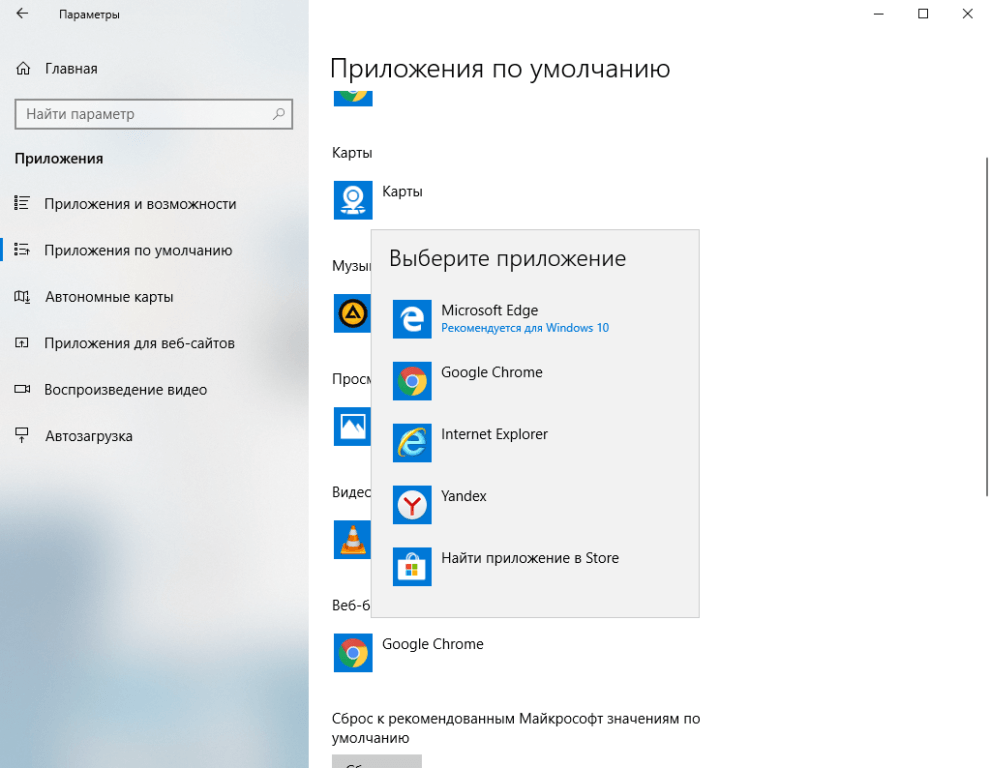Focus the Найти параметр search field
The image size is (990, 768).
(x=153, y=114)
